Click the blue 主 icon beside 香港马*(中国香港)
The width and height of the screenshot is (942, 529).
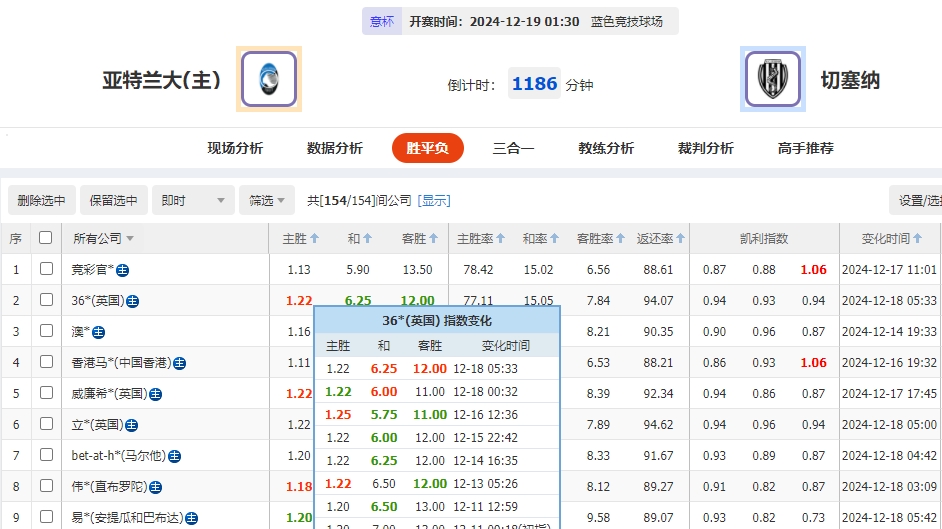(x=180, y=363)
